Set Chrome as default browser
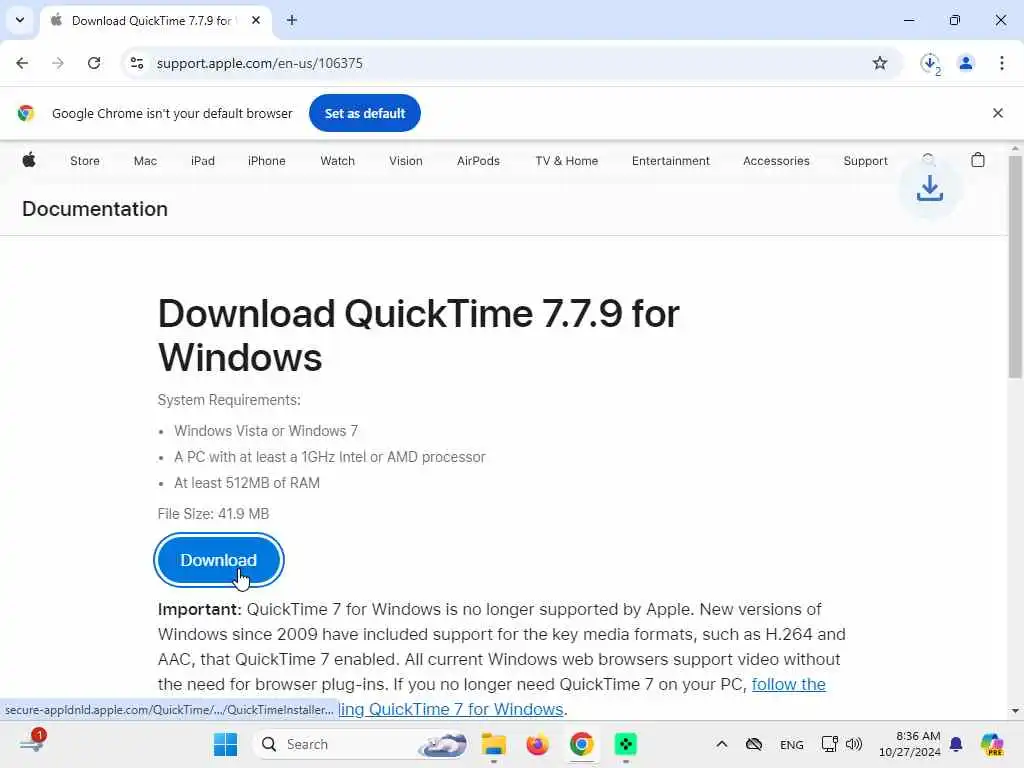Viewport: 1024px width, 768px height. [364, 113]
